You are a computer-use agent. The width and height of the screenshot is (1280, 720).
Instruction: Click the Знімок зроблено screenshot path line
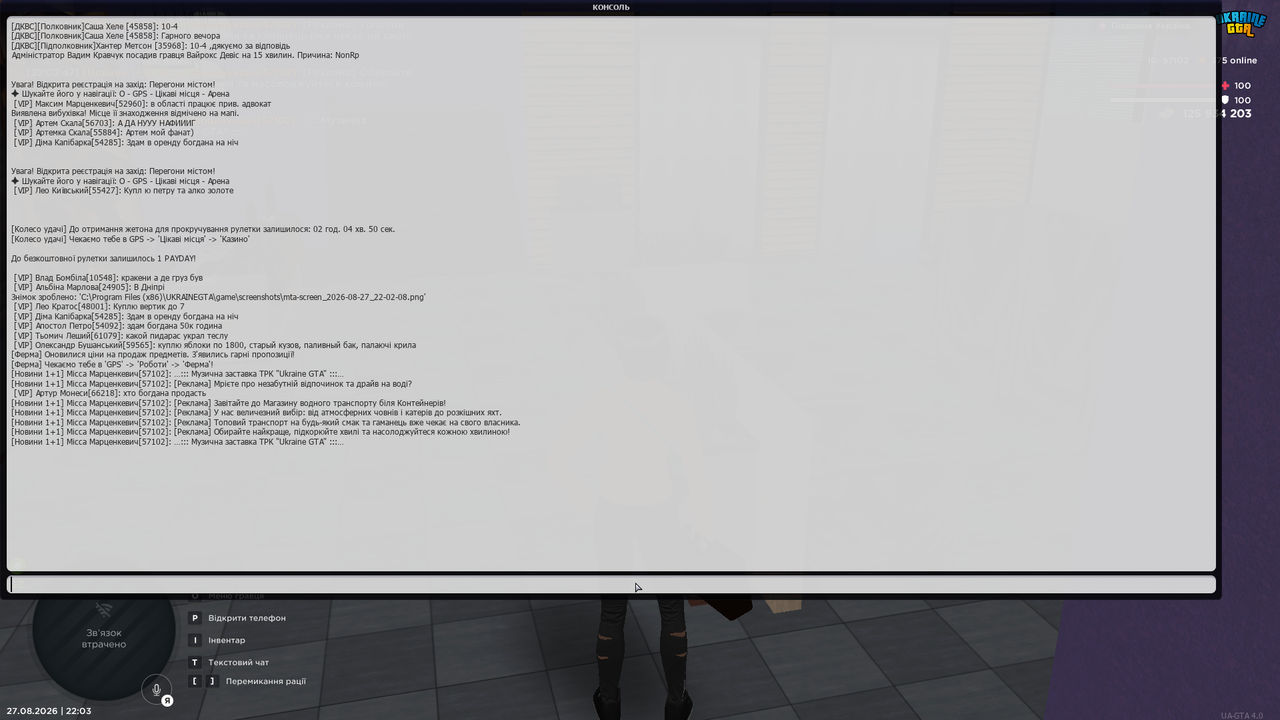coord(218,297)
